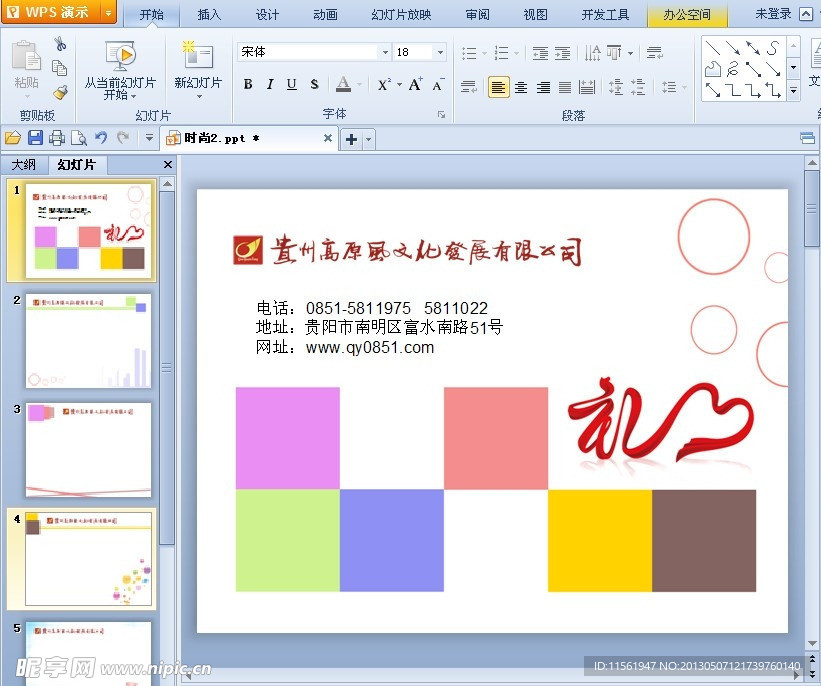Expand the shapes gallery

tap(793, 91)
